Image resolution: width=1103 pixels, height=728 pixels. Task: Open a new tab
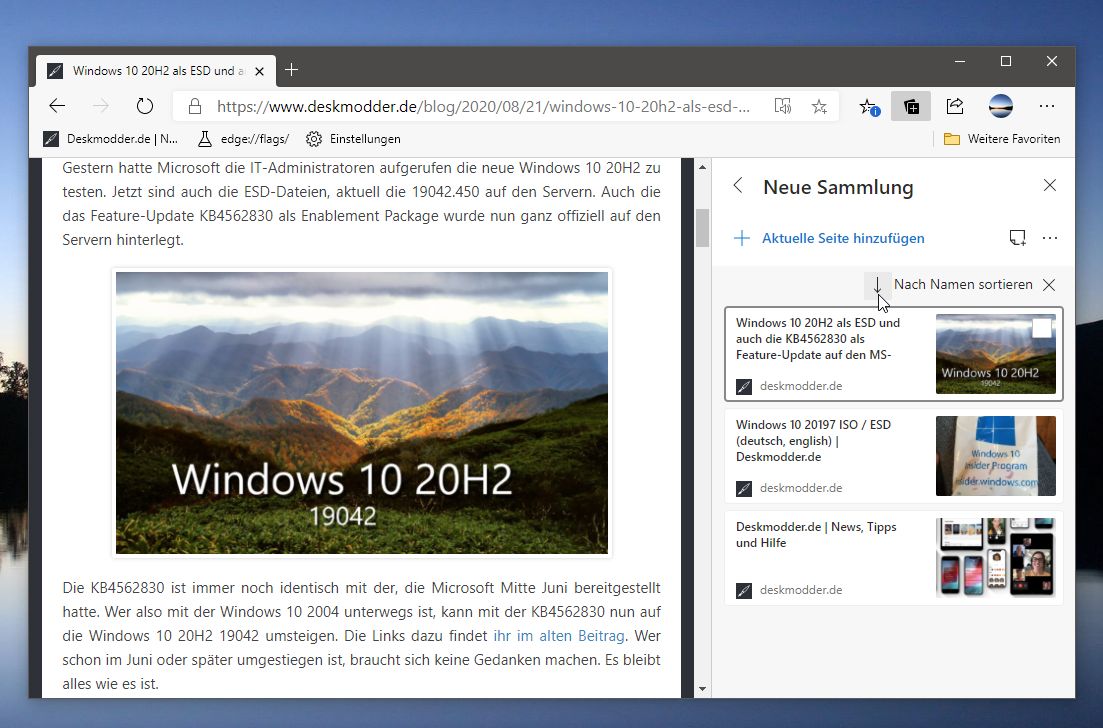[291, 70]
